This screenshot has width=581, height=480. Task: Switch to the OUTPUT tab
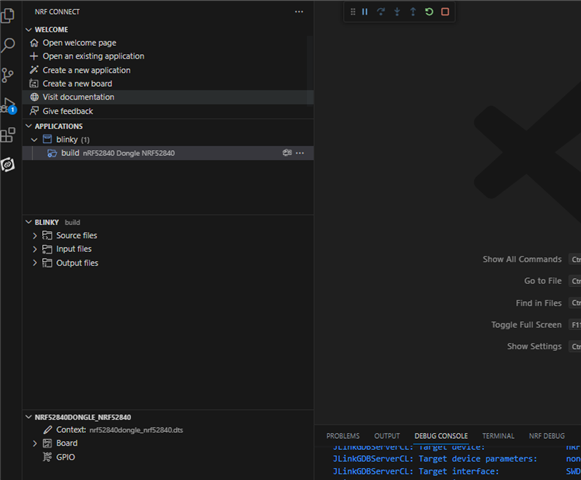tap(387, 436)
